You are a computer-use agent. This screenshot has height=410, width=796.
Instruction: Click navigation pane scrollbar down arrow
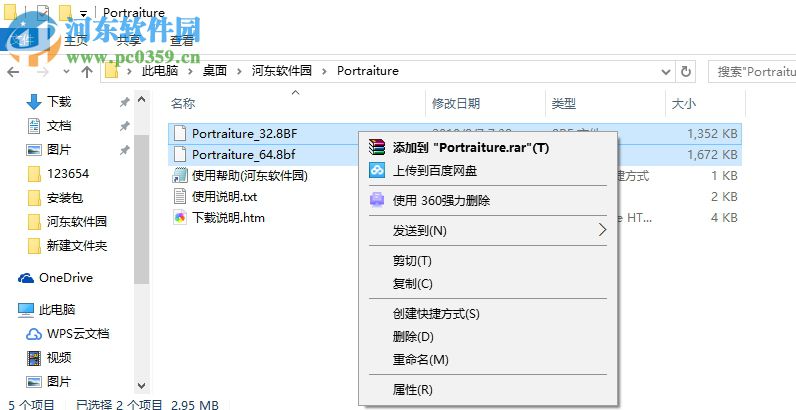coord(142,385)
